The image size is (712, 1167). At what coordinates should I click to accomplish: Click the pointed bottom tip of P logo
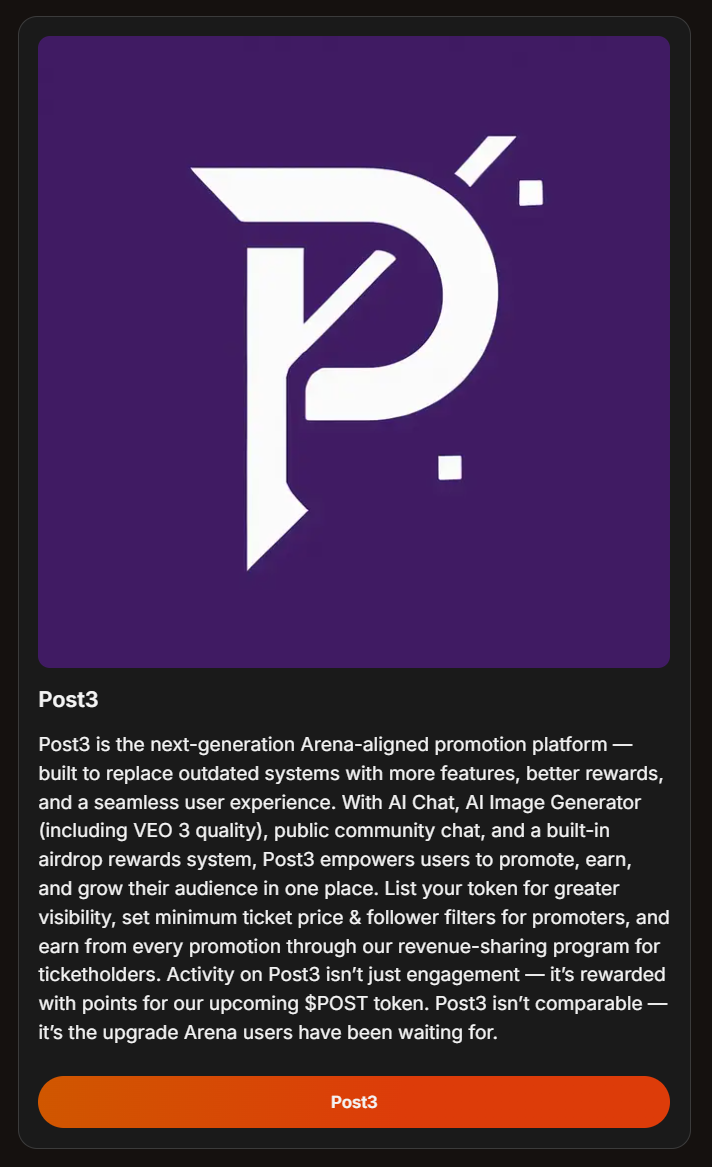tap(256, 556)
